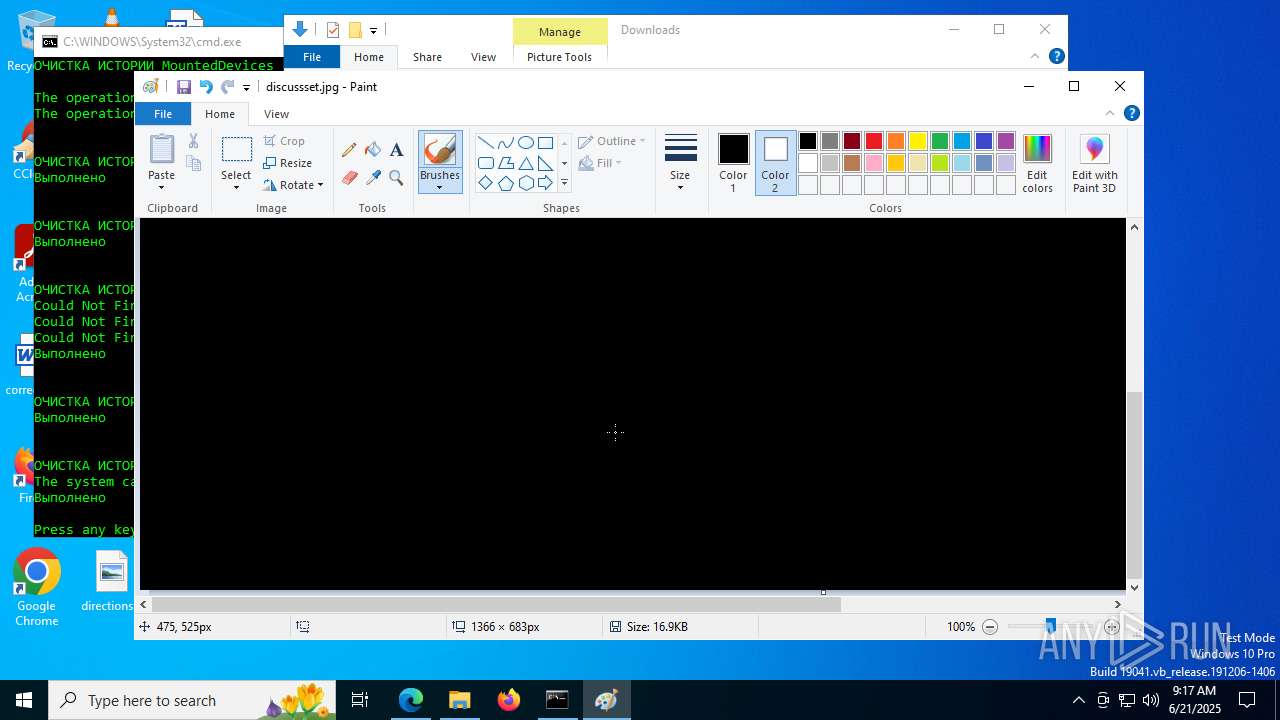Open Microsoft Edge from the taskbar

coord(411,700)
